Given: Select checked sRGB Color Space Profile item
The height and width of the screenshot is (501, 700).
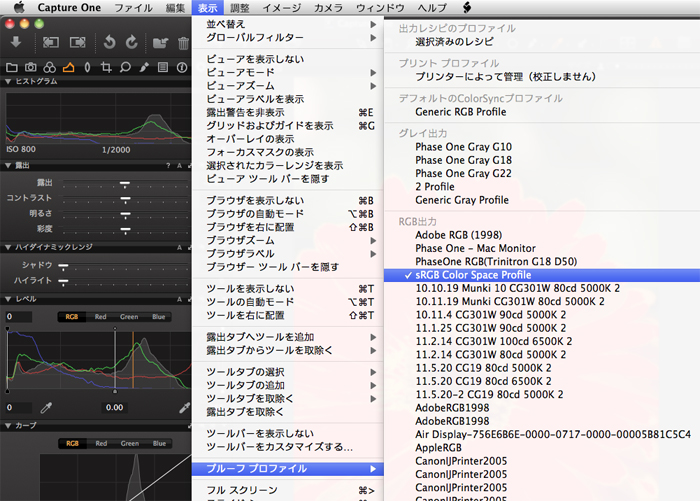Looking at the screenshot, I should [542, 275].
